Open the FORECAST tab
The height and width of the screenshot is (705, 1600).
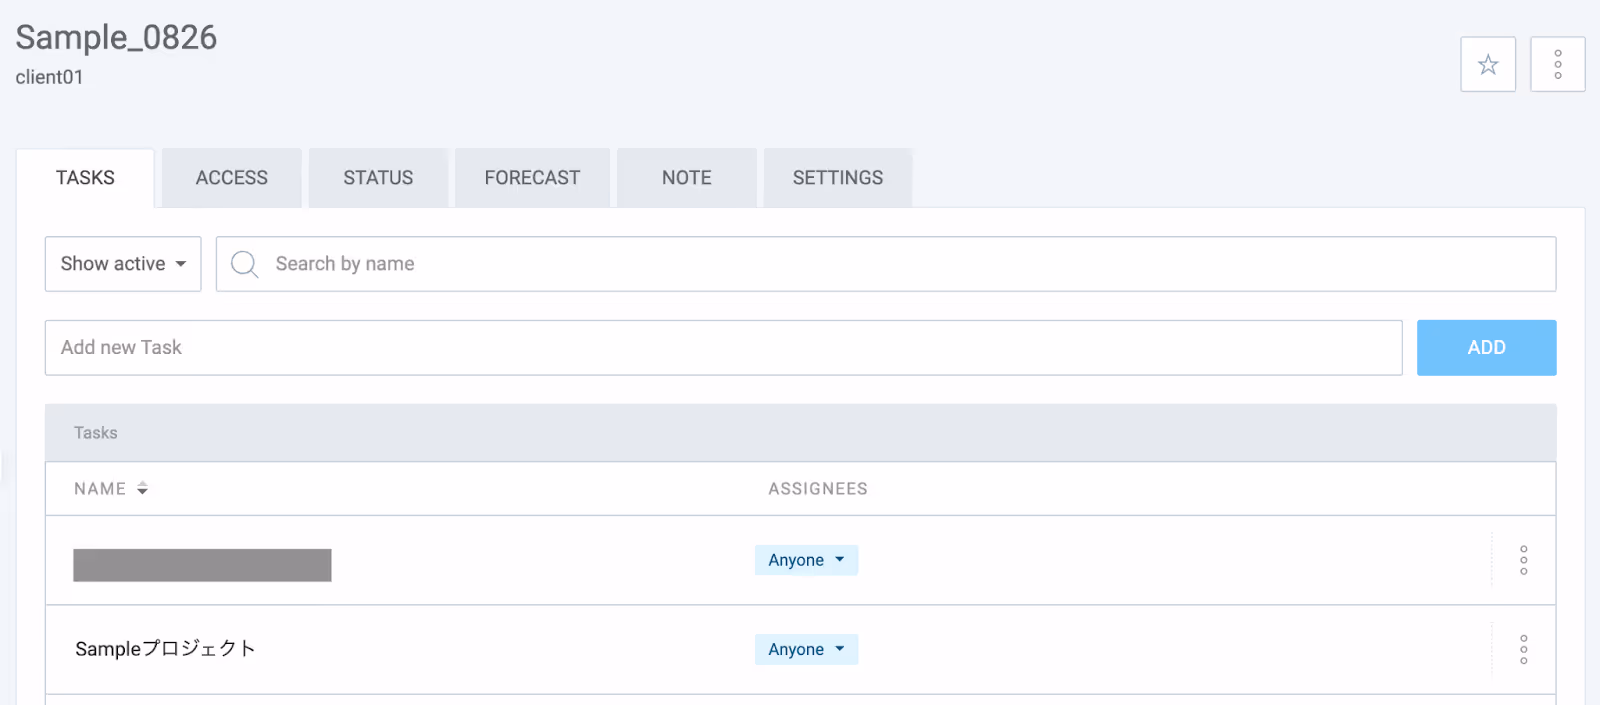click(532, 178)
